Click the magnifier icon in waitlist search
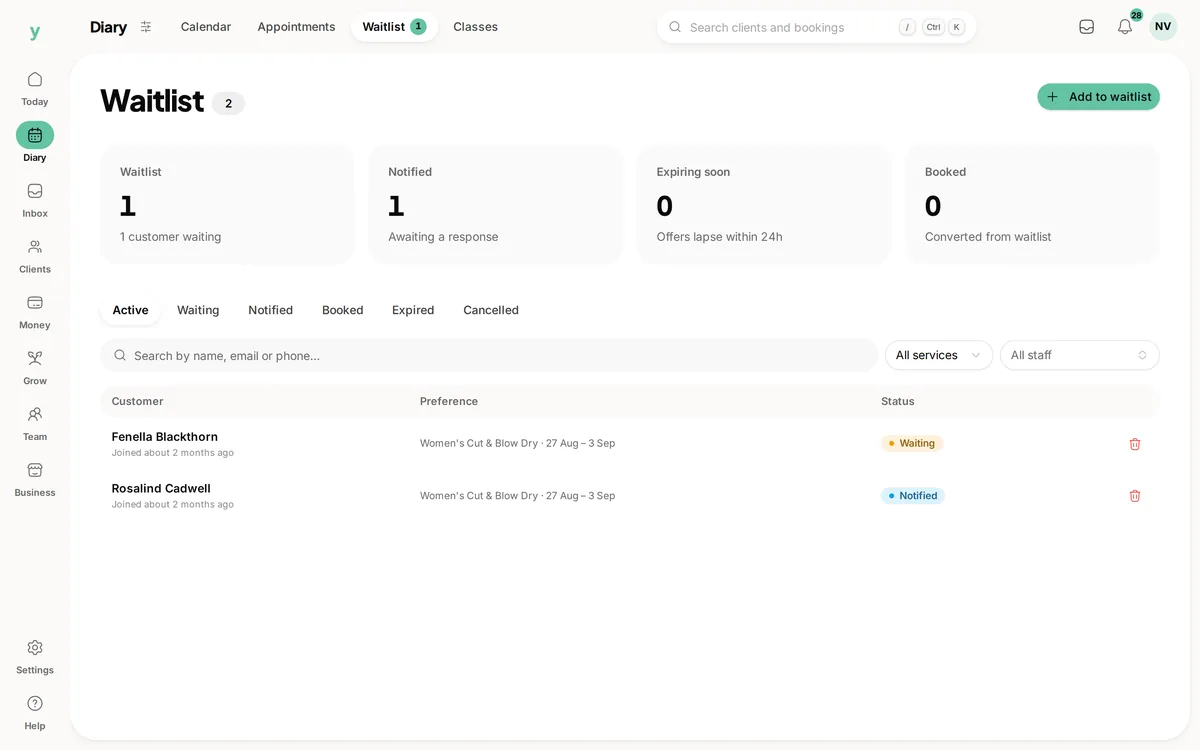1200x750 pixels. point(120,355)
